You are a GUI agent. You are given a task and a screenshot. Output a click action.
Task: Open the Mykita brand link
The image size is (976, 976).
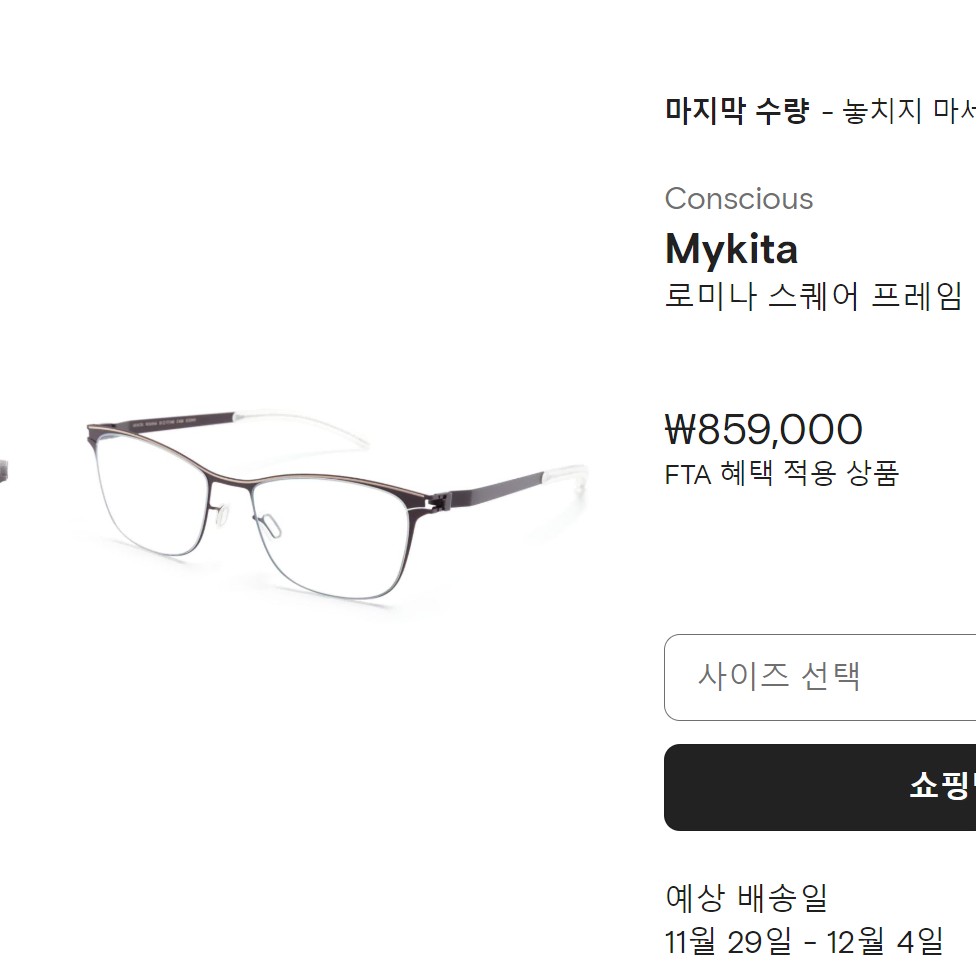[731, 249]
